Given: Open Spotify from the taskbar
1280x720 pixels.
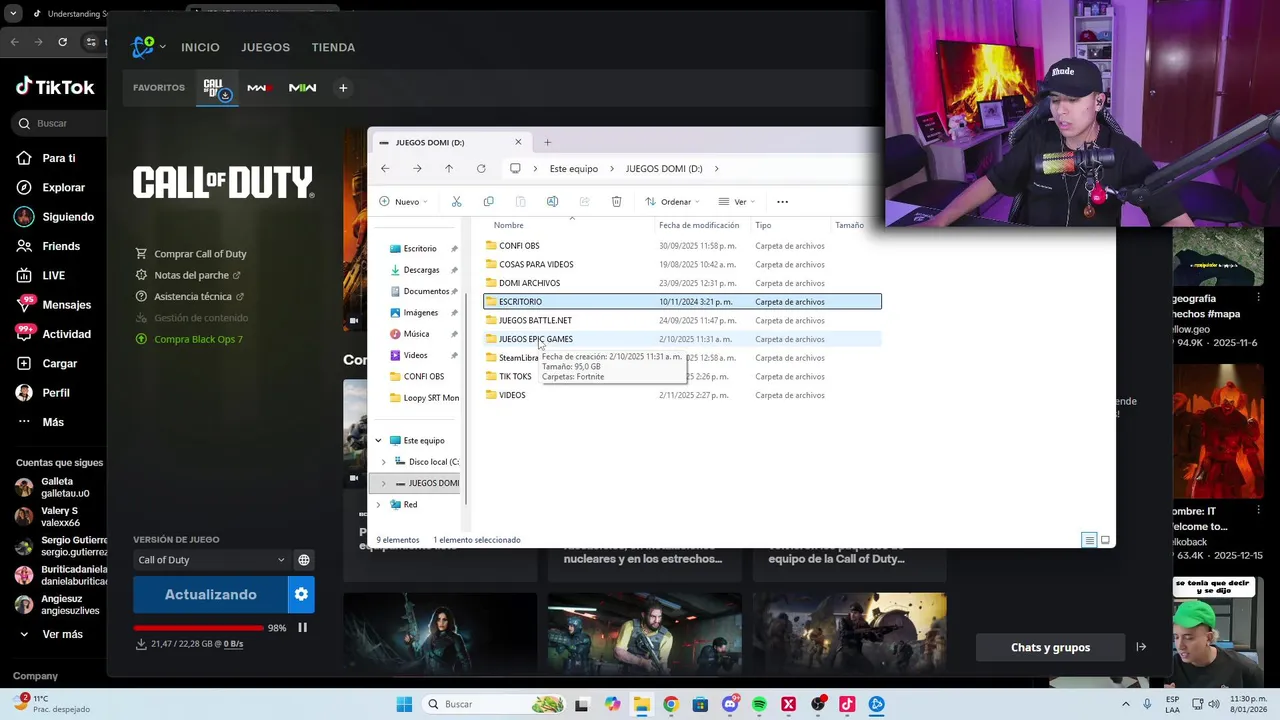Looking at the screenshot, I should (759, 704).
